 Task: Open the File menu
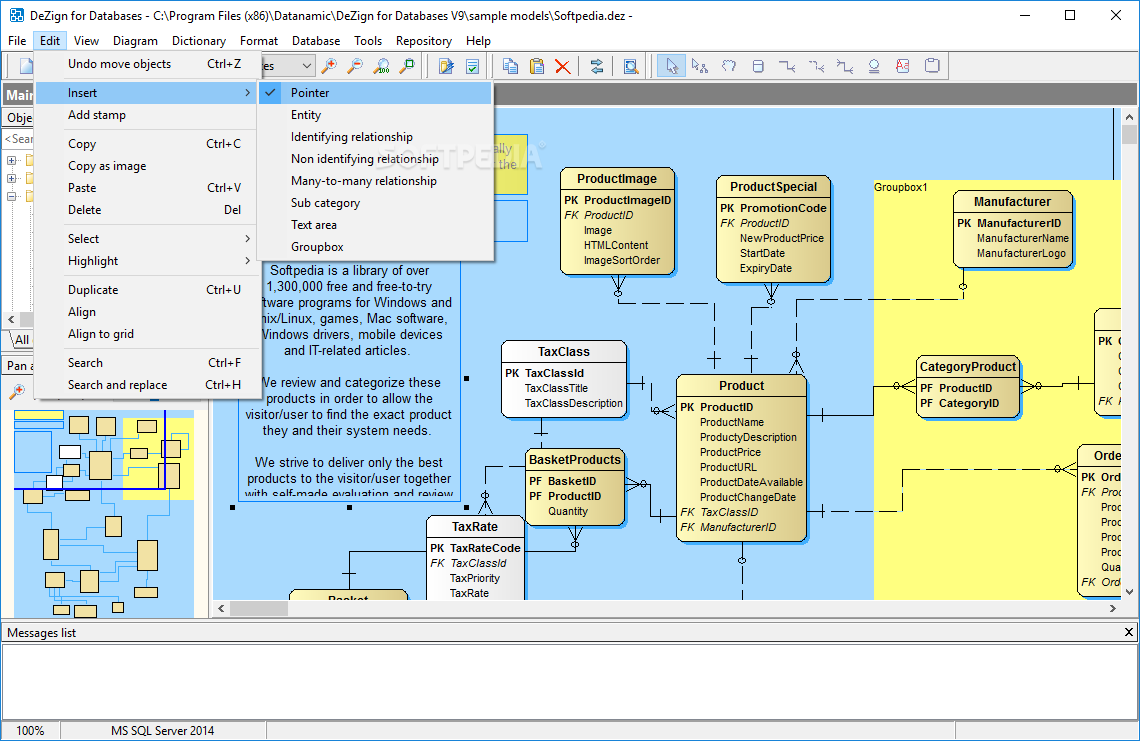coord(17,41)
